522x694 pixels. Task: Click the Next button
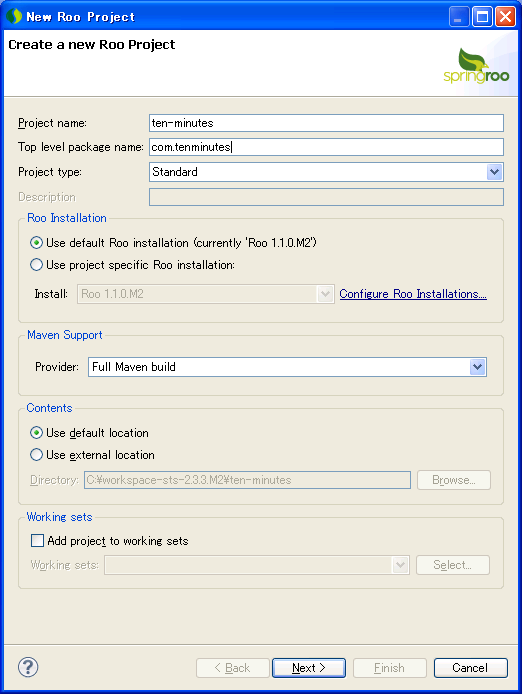point(309,667)
